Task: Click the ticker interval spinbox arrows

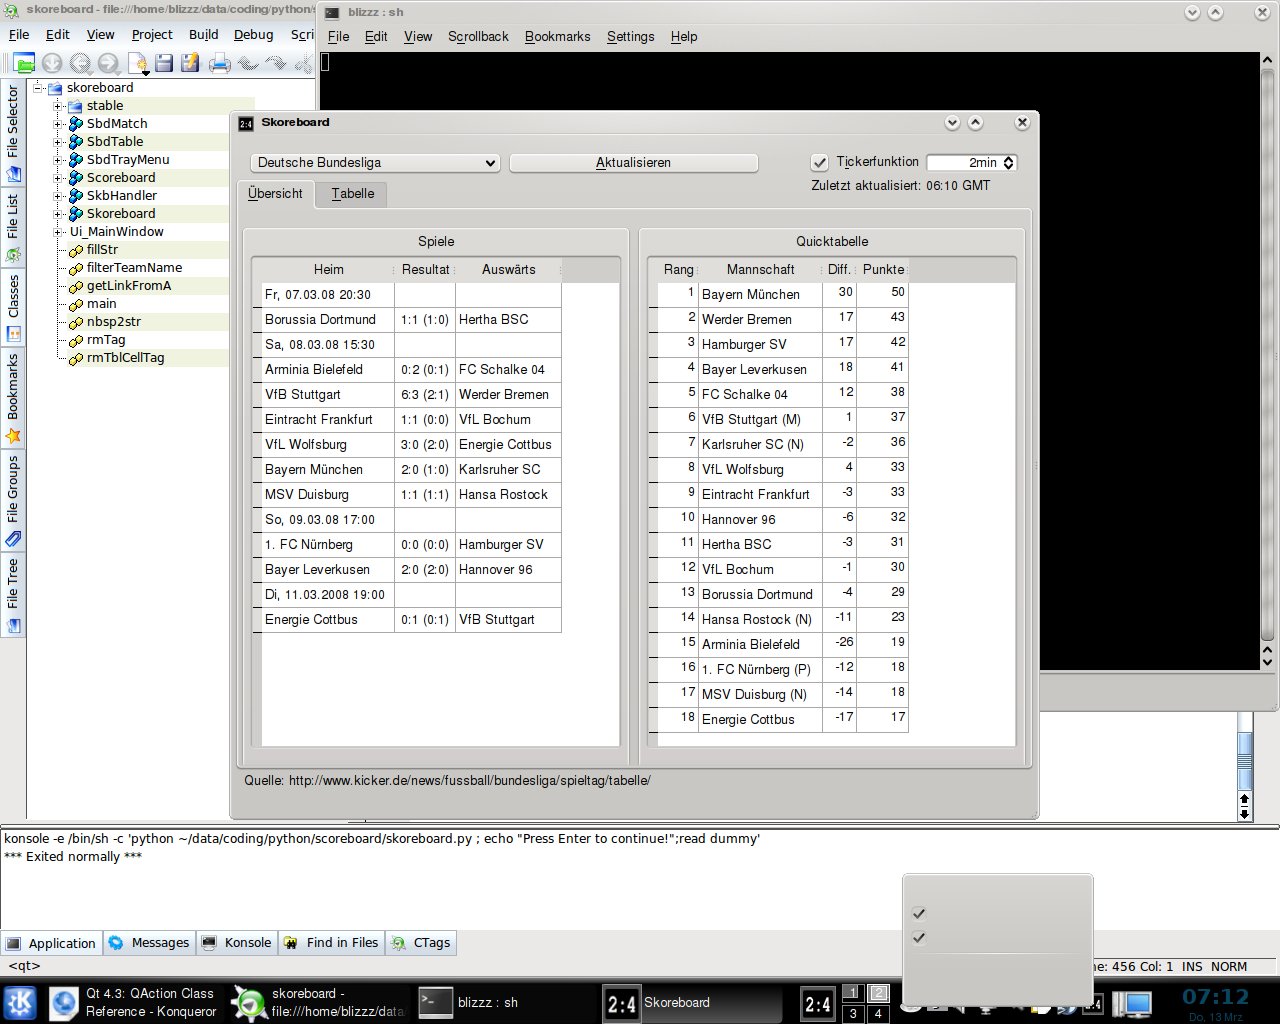Action: click(x=1009, y=163)
